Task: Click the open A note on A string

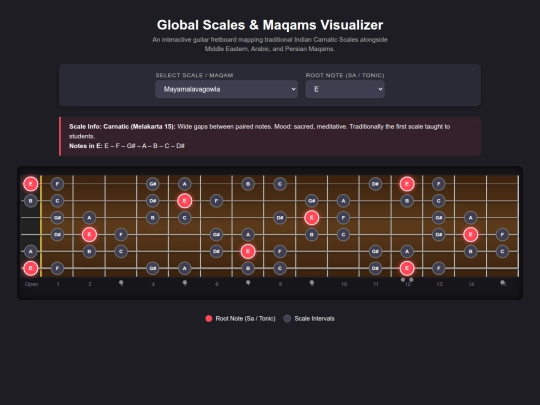Action: pos(30,251)
